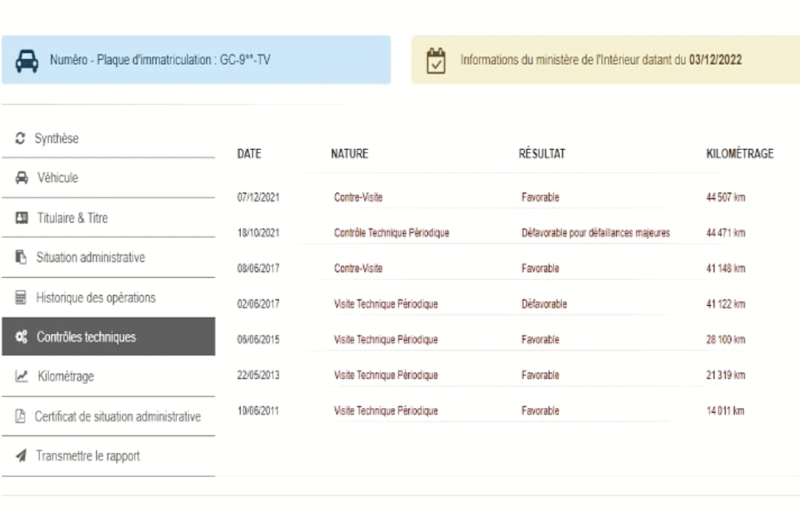Click the Contrôles techniques gears icon
800x515 pixels.
(x=20, y=338)
